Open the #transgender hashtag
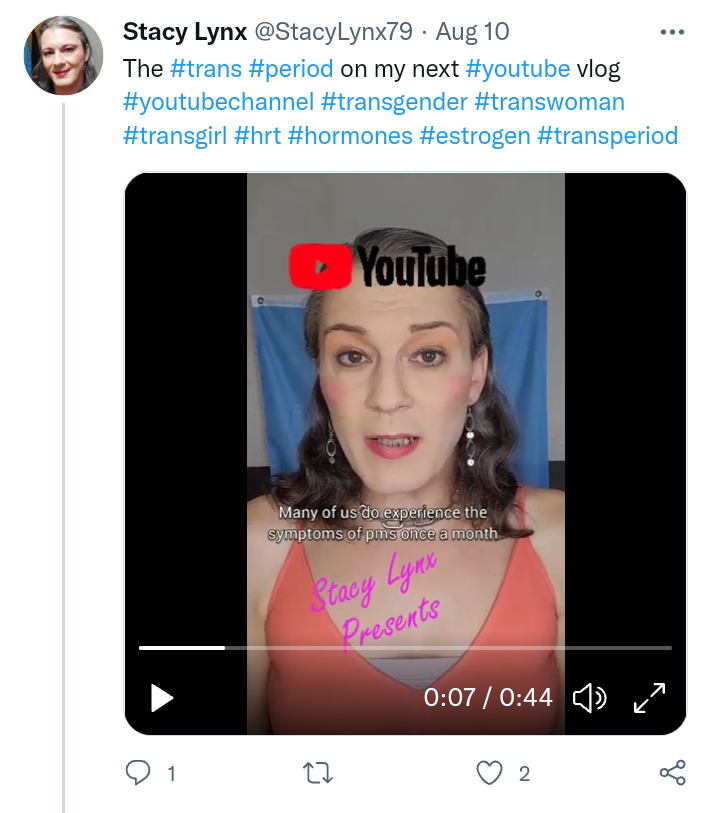This screenshot has width=715, height=813. point(394,102)
